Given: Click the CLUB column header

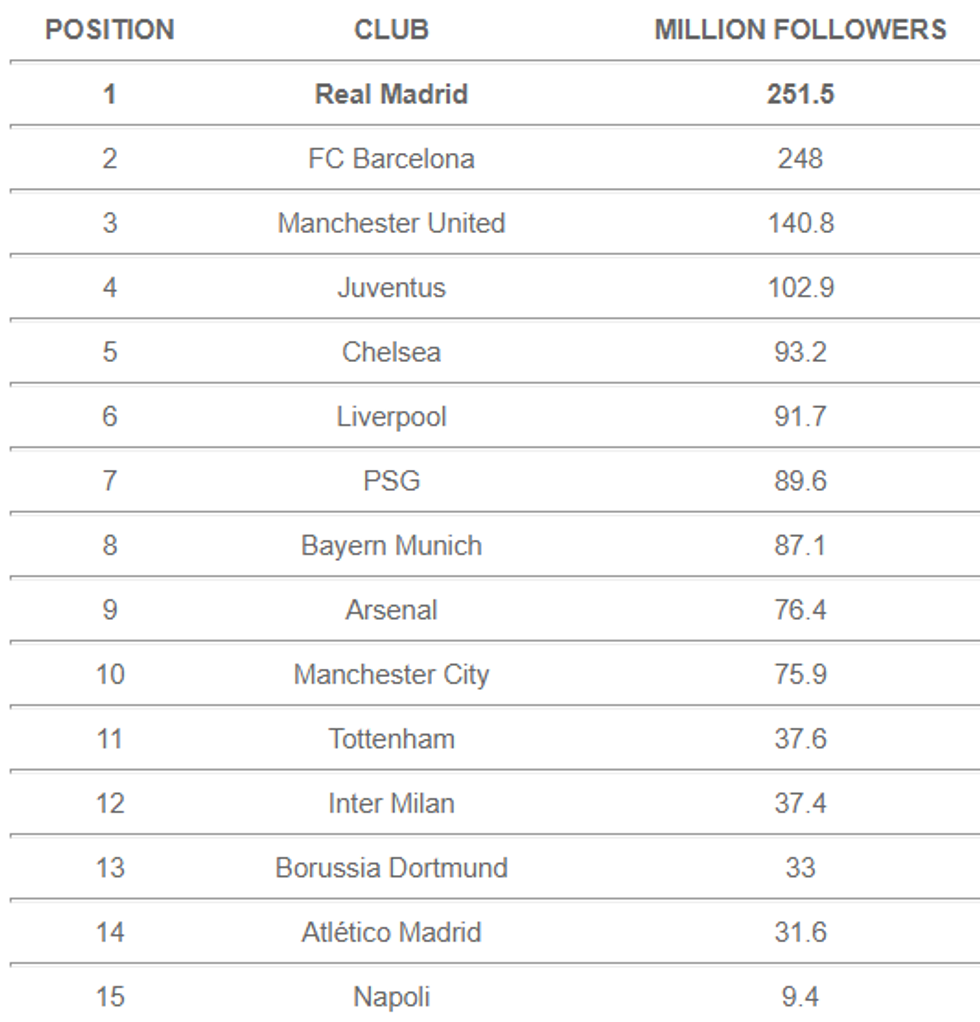Looking at the screenshot, I should [391, 30].
